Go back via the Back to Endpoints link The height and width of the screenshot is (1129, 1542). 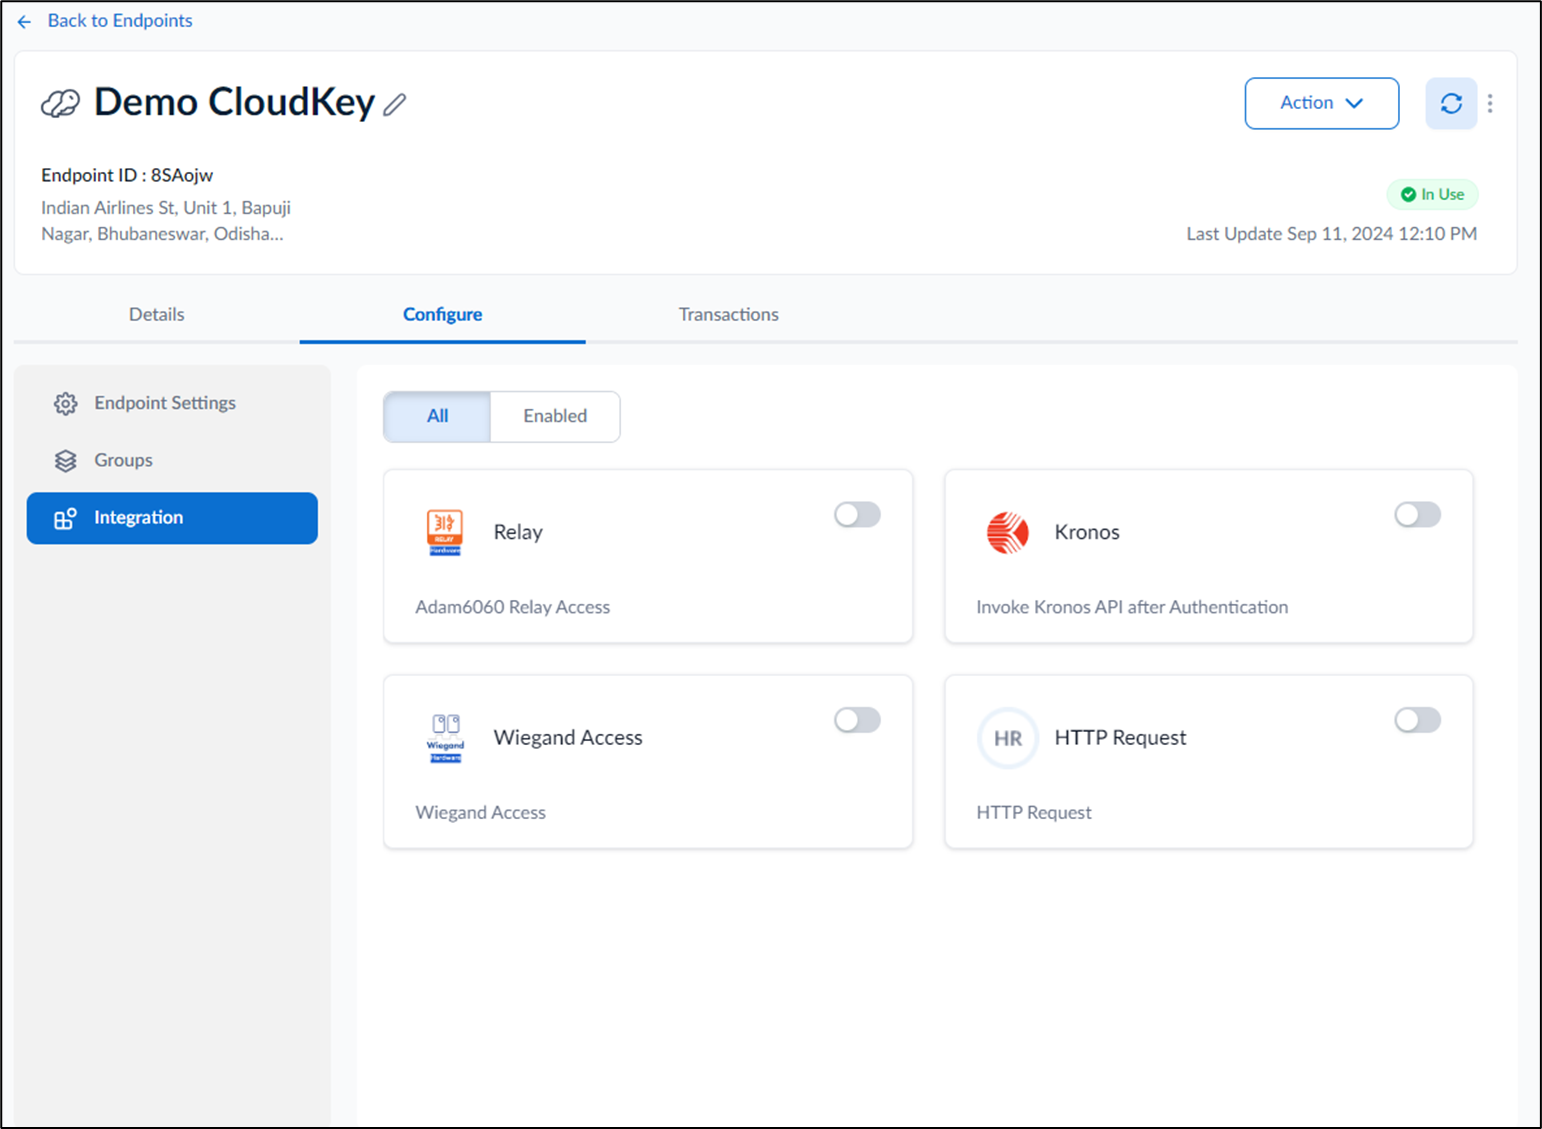120,21
